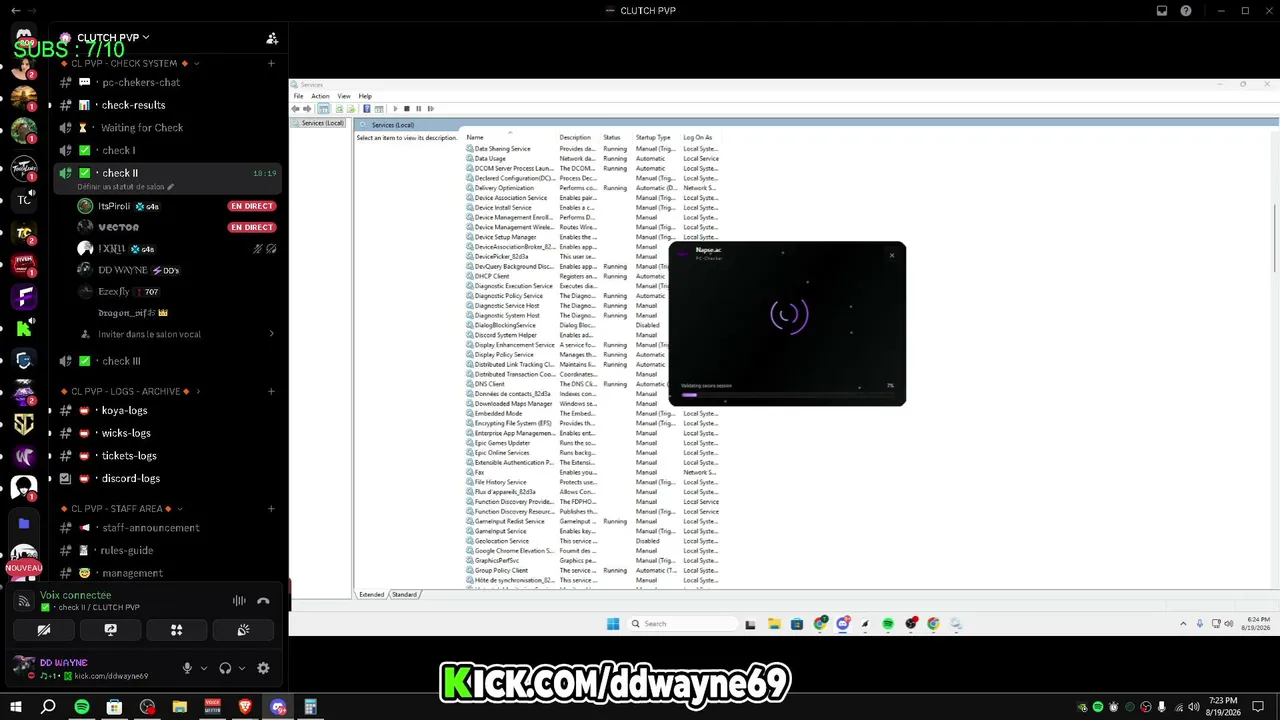Open voice connection signal details icon
The height and width of the screenshot is (720, 1280).
point(24,601)
